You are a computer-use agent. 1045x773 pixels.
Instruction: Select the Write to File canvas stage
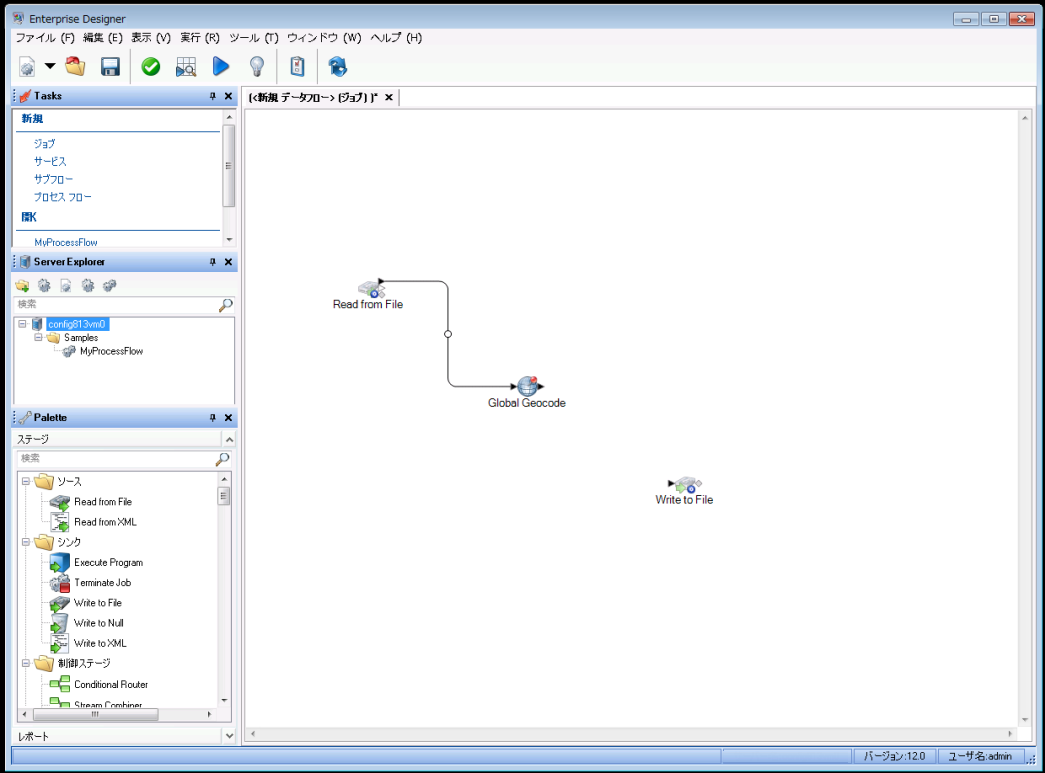(x=685, y=485)
